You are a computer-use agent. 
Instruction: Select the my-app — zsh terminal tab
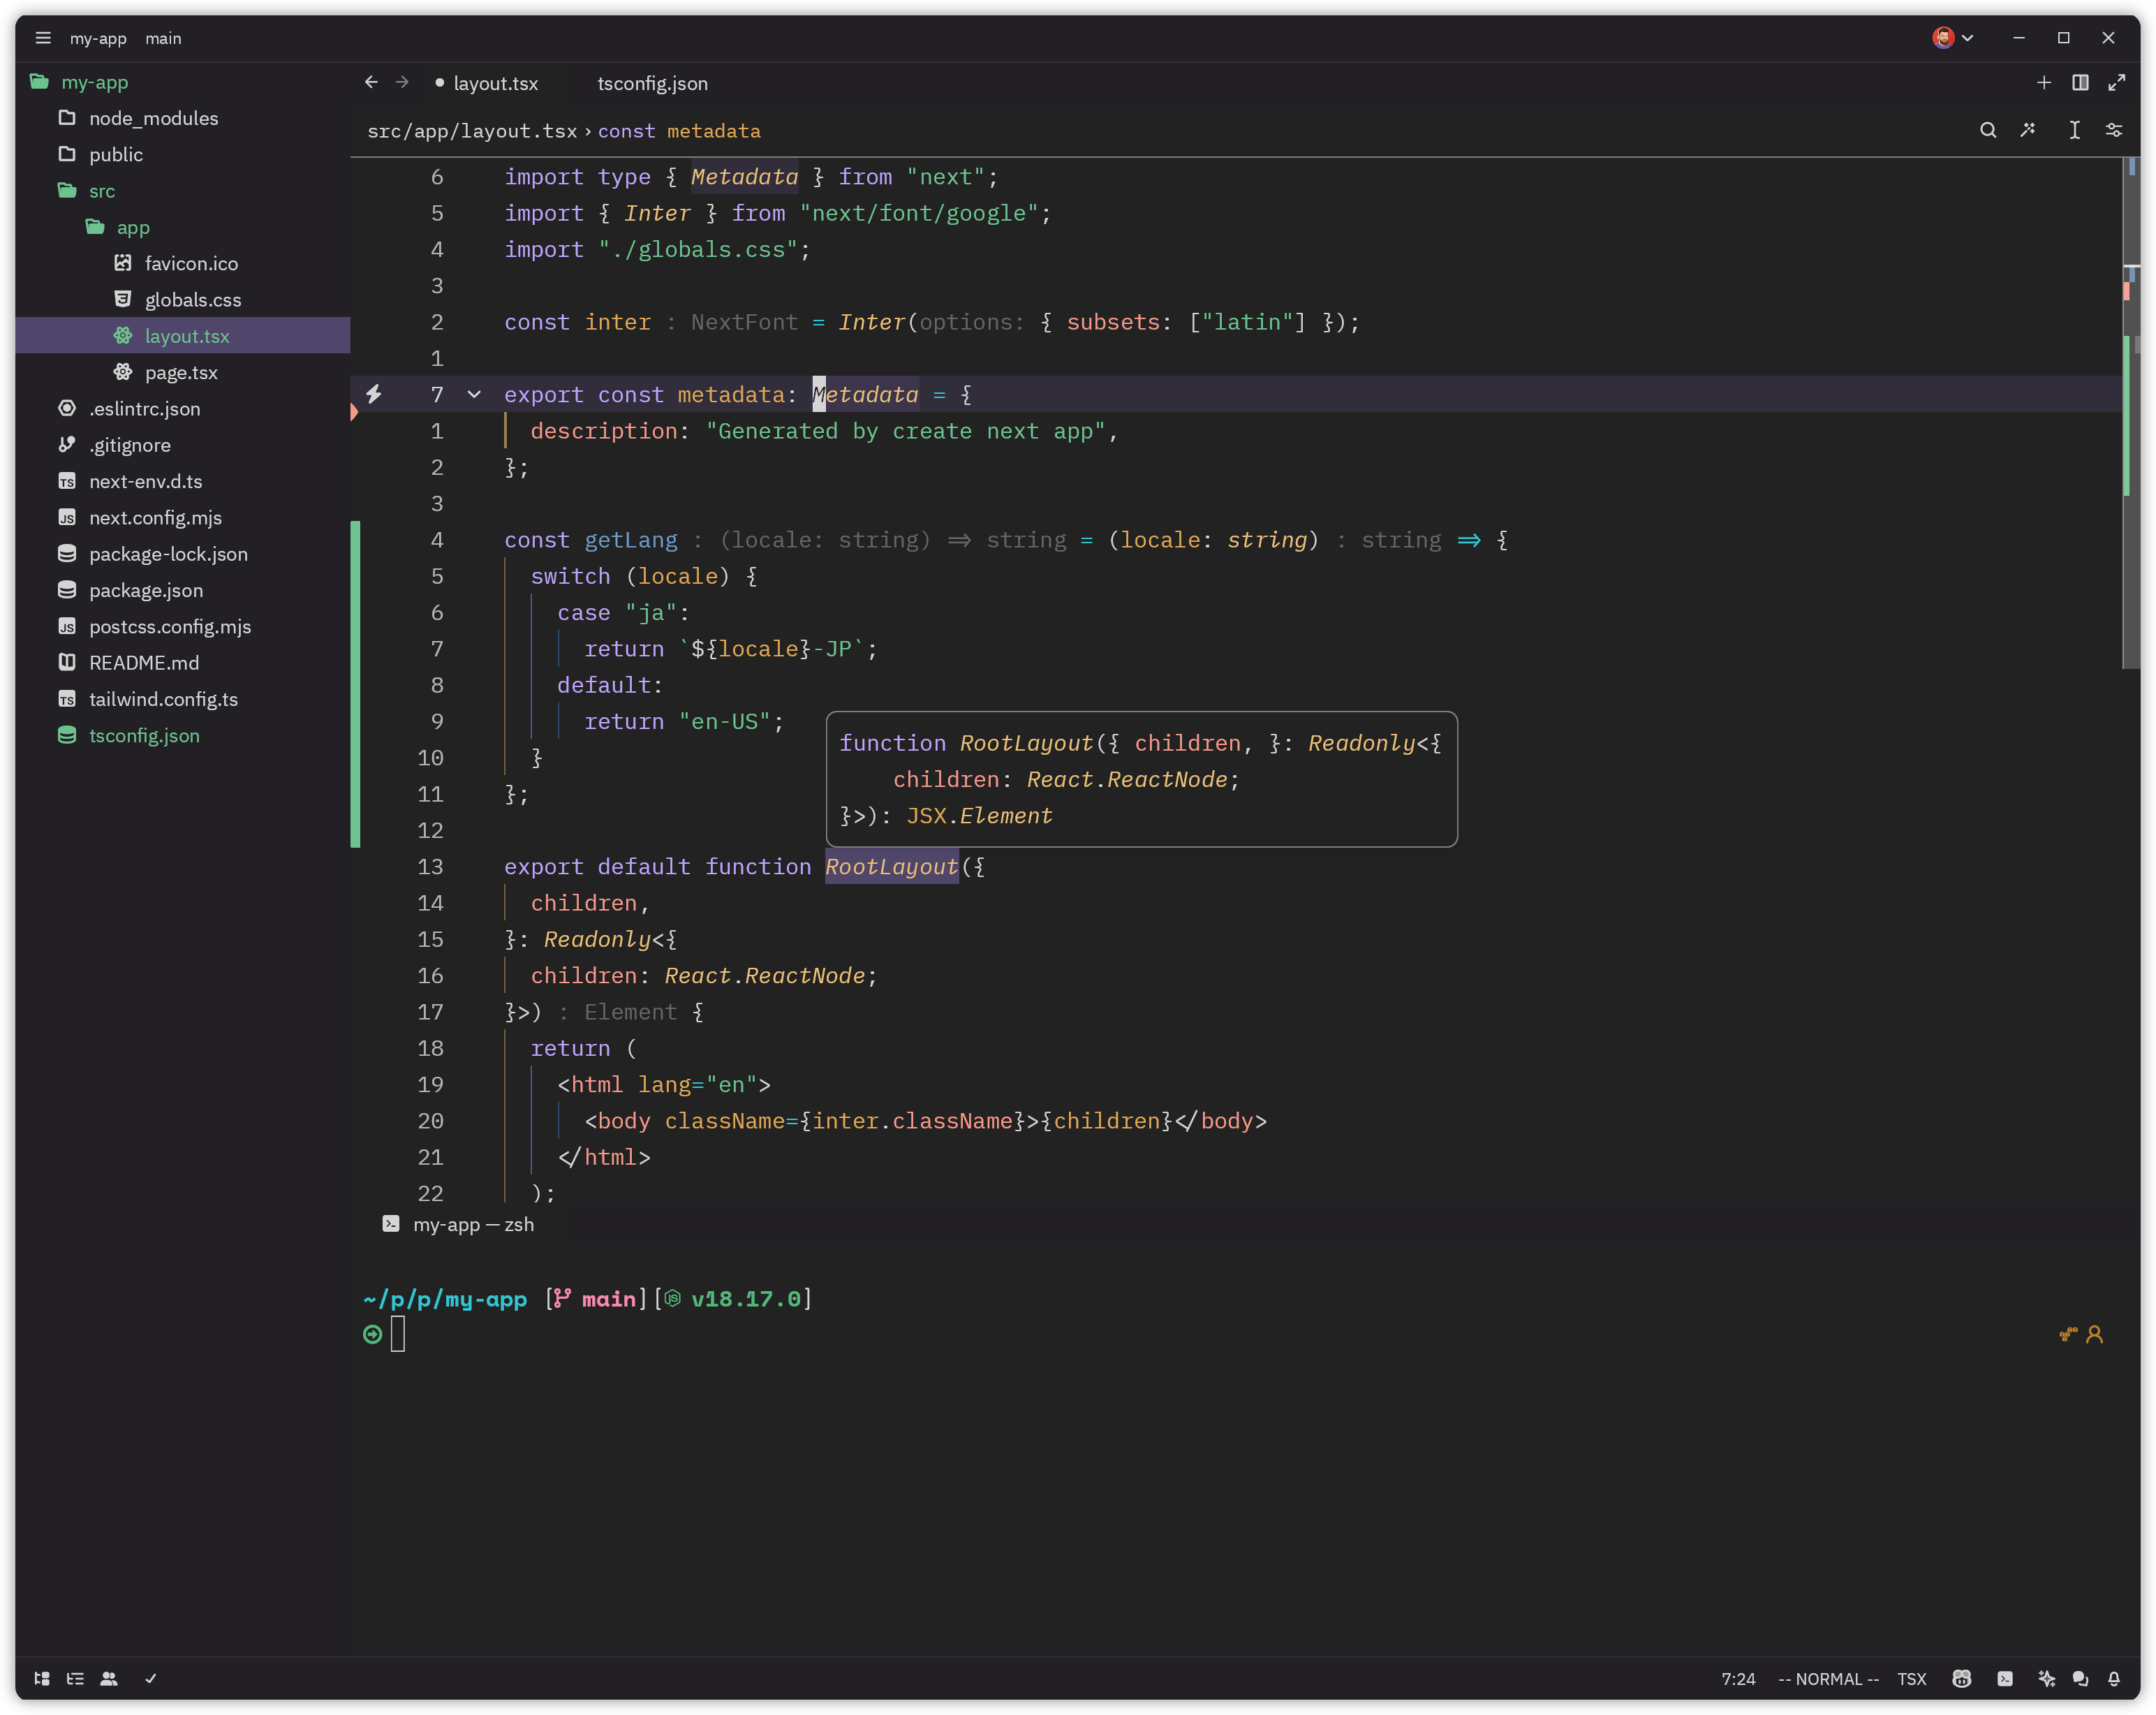459,1224
